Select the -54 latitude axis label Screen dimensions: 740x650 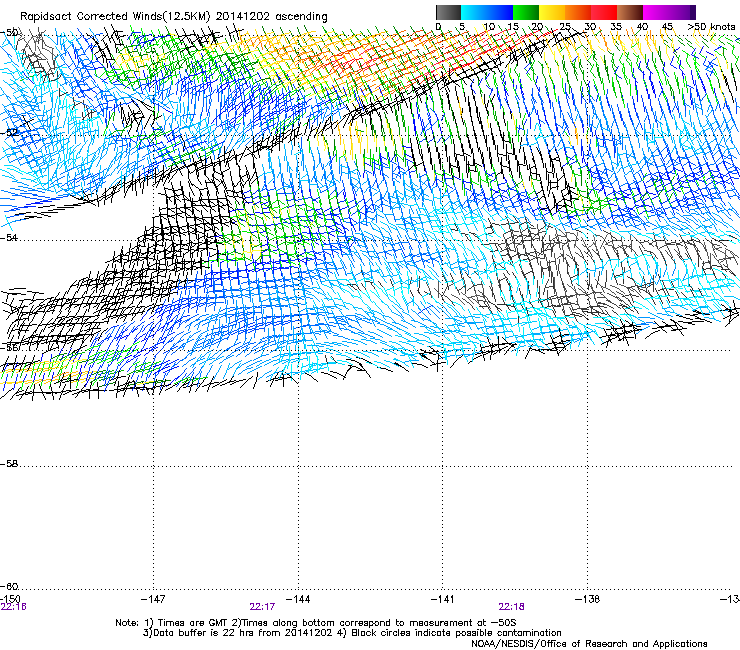9,237
